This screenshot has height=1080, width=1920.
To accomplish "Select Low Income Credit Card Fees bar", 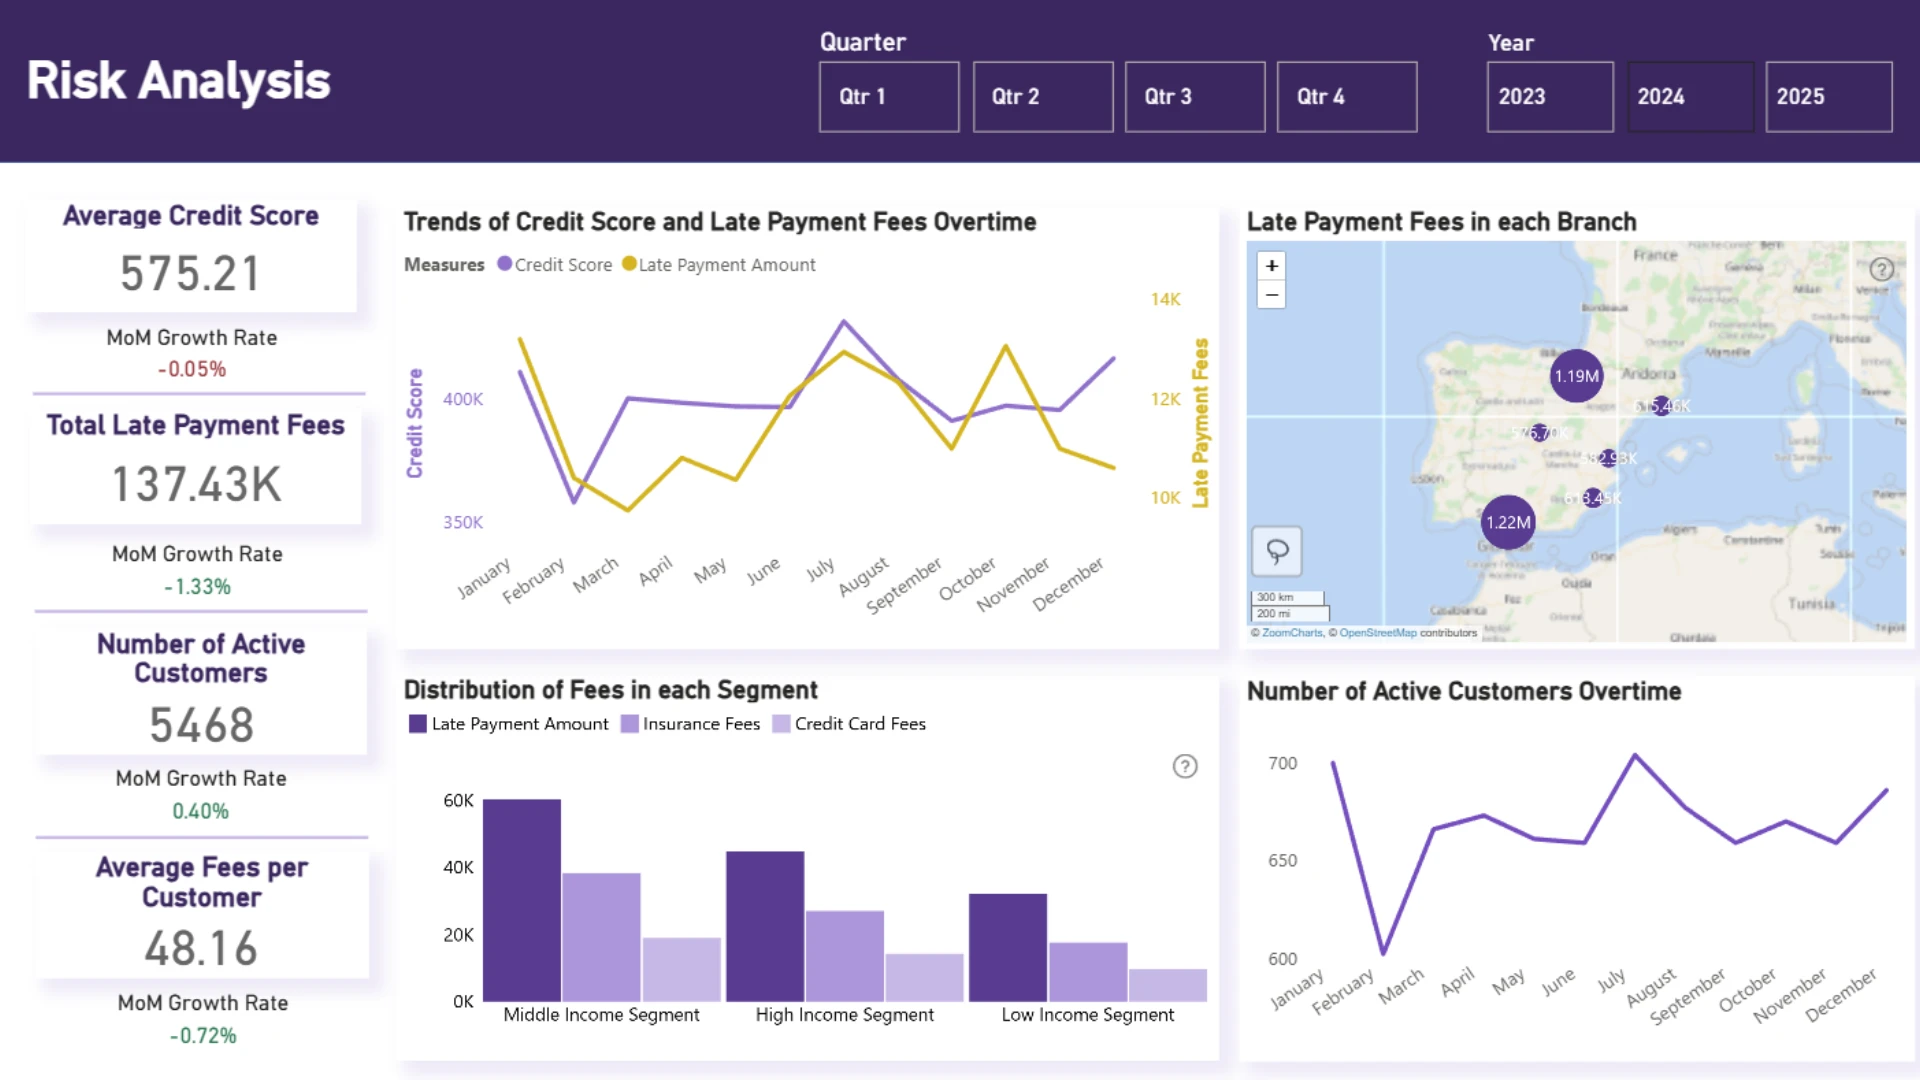I will tap(1168, 985).
